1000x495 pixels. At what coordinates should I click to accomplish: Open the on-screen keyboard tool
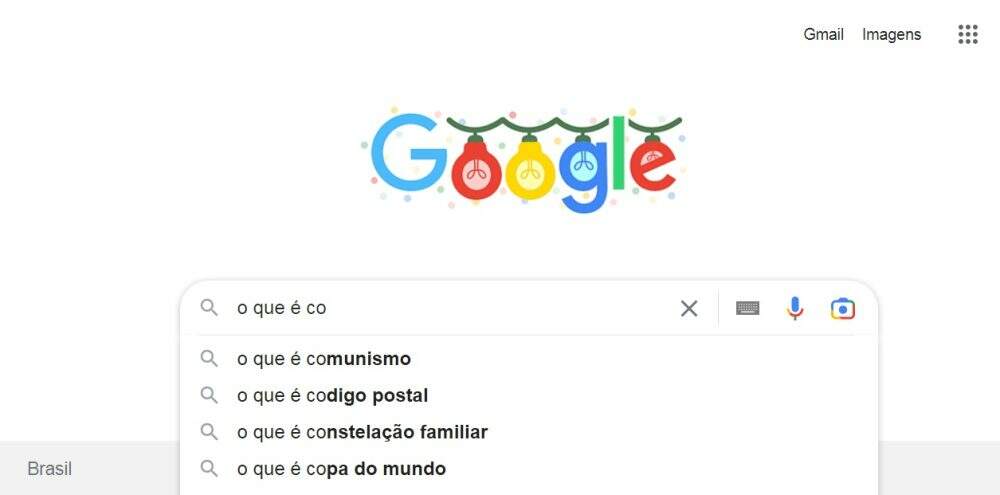[x=747, y=308]
